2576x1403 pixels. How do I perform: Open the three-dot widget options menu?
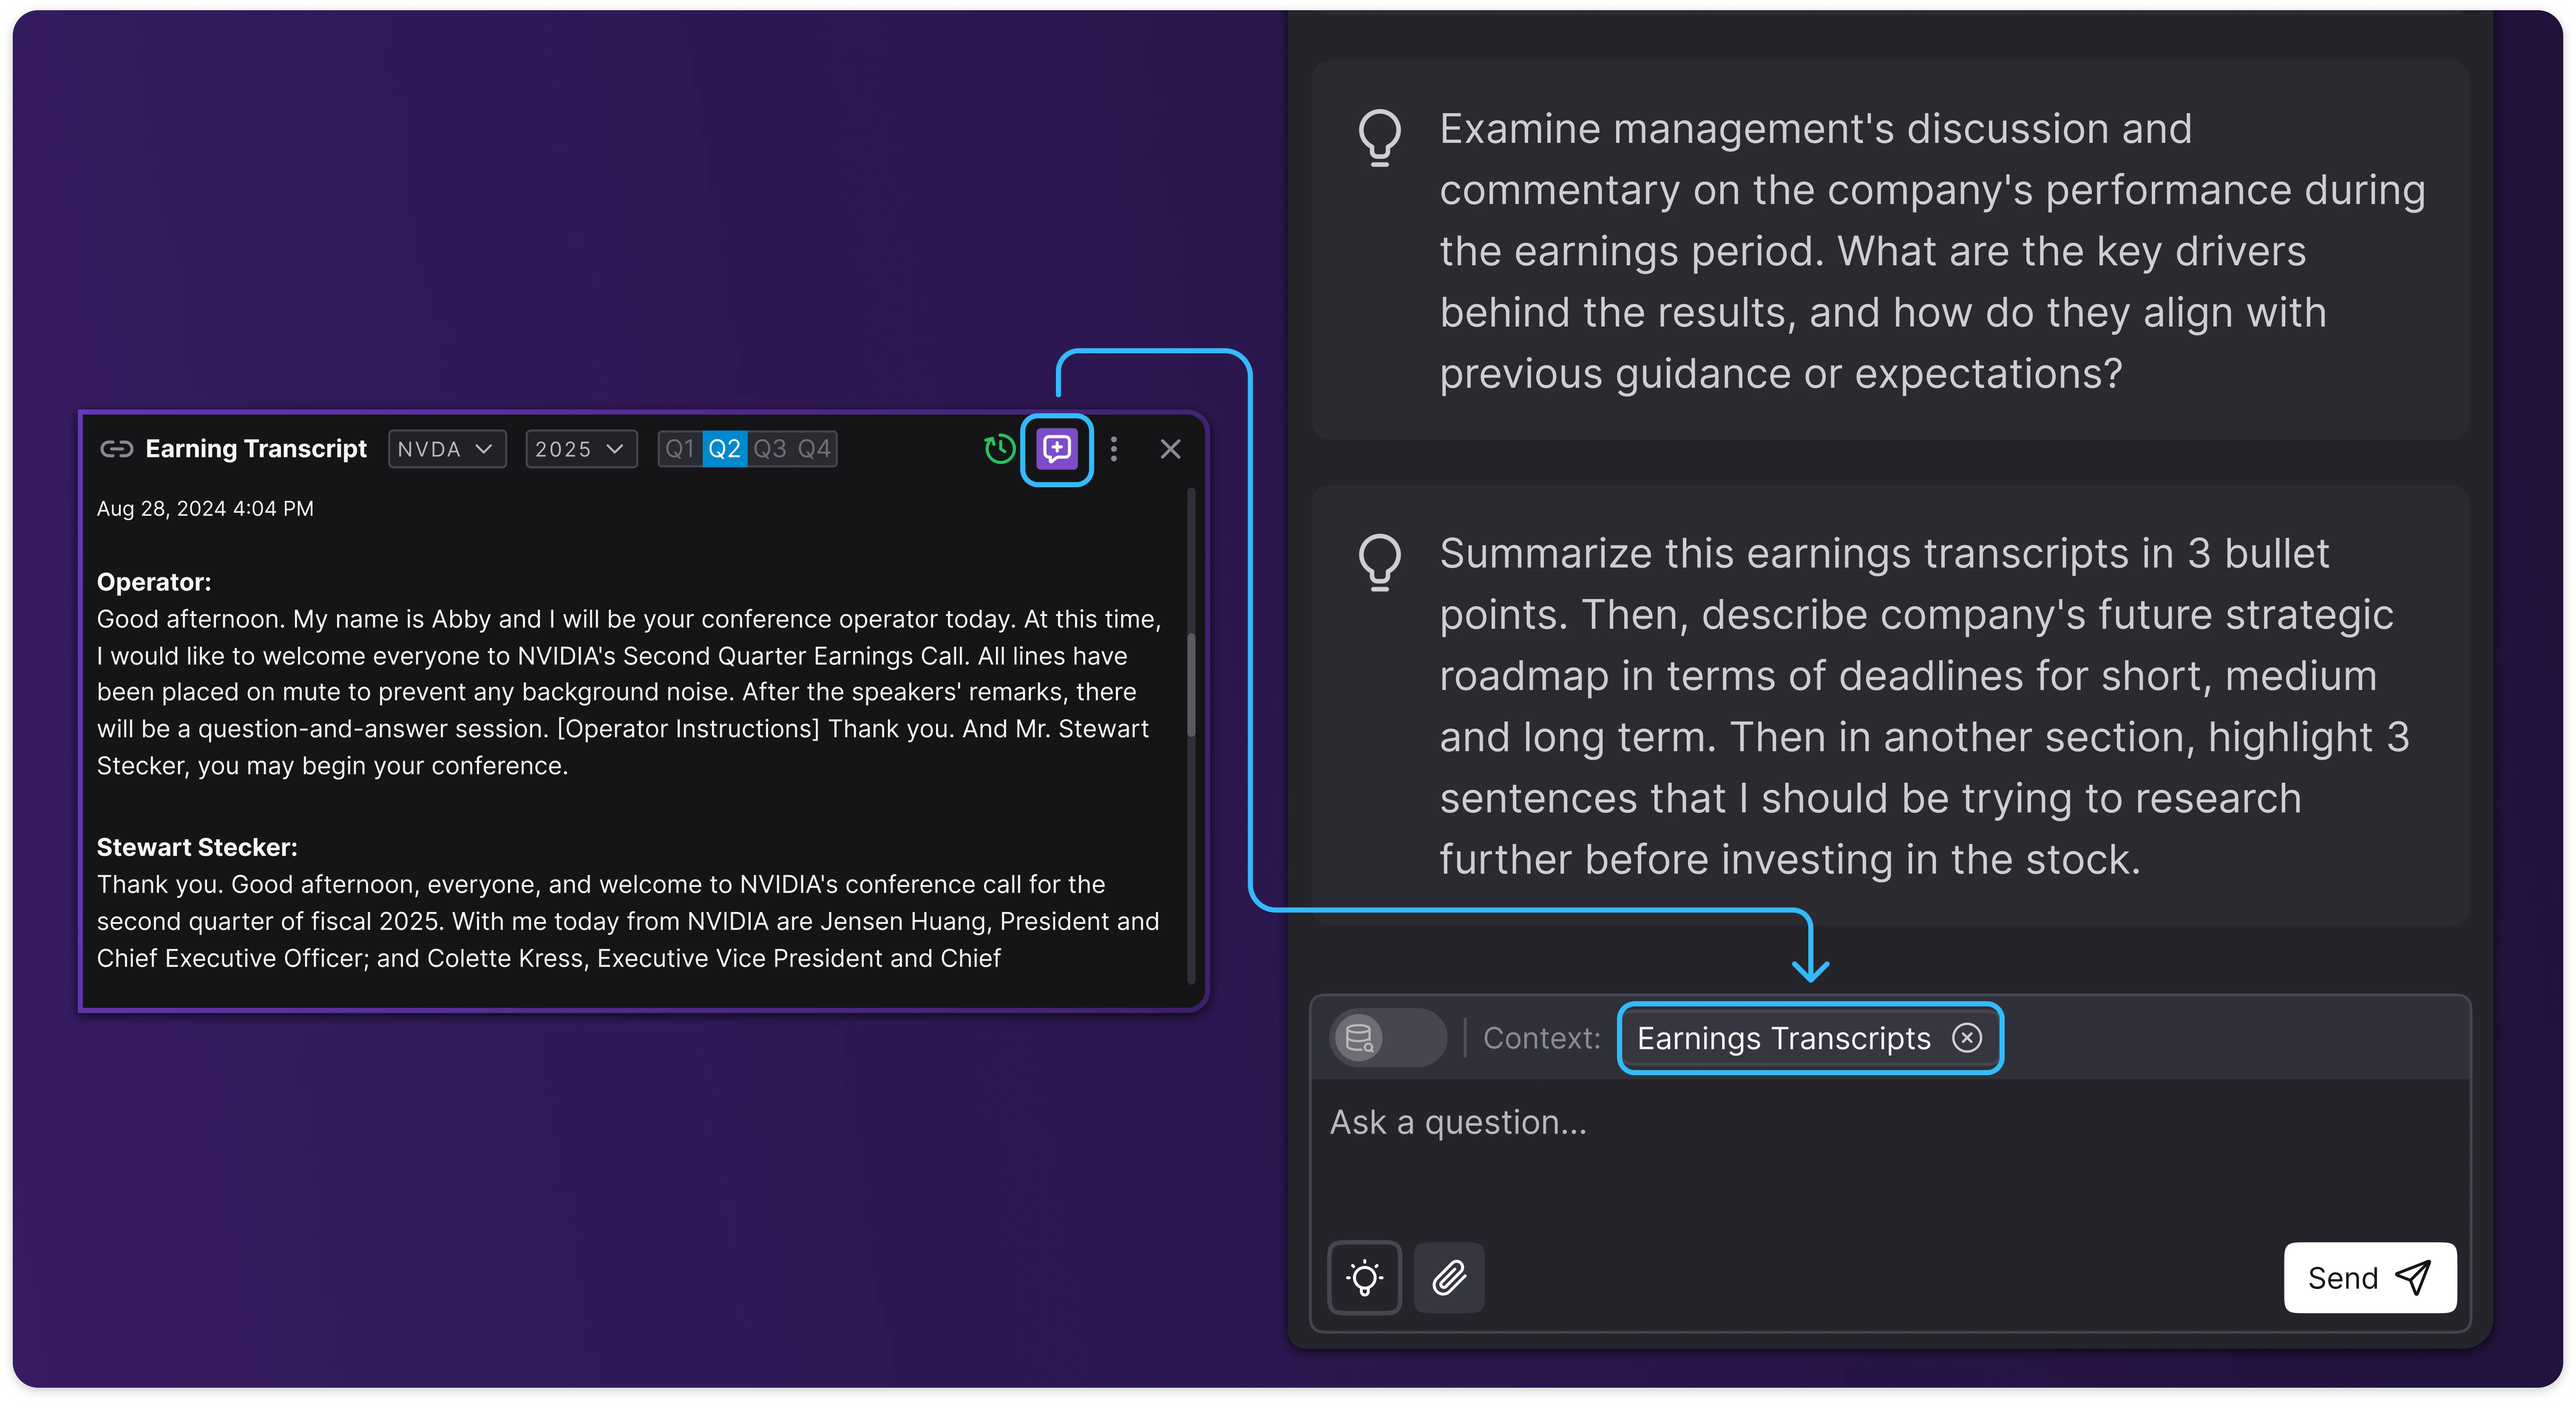1114,449
